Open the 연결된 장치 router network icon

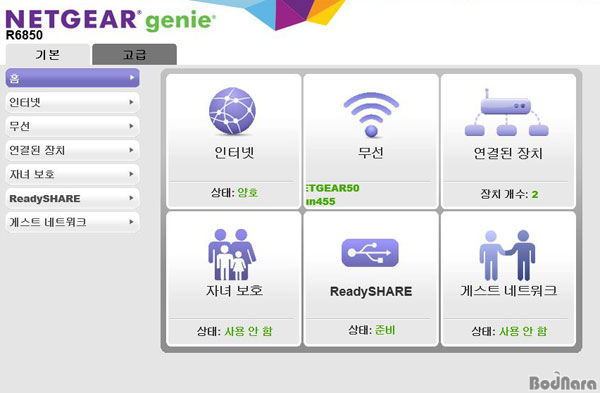coord(506,112)
